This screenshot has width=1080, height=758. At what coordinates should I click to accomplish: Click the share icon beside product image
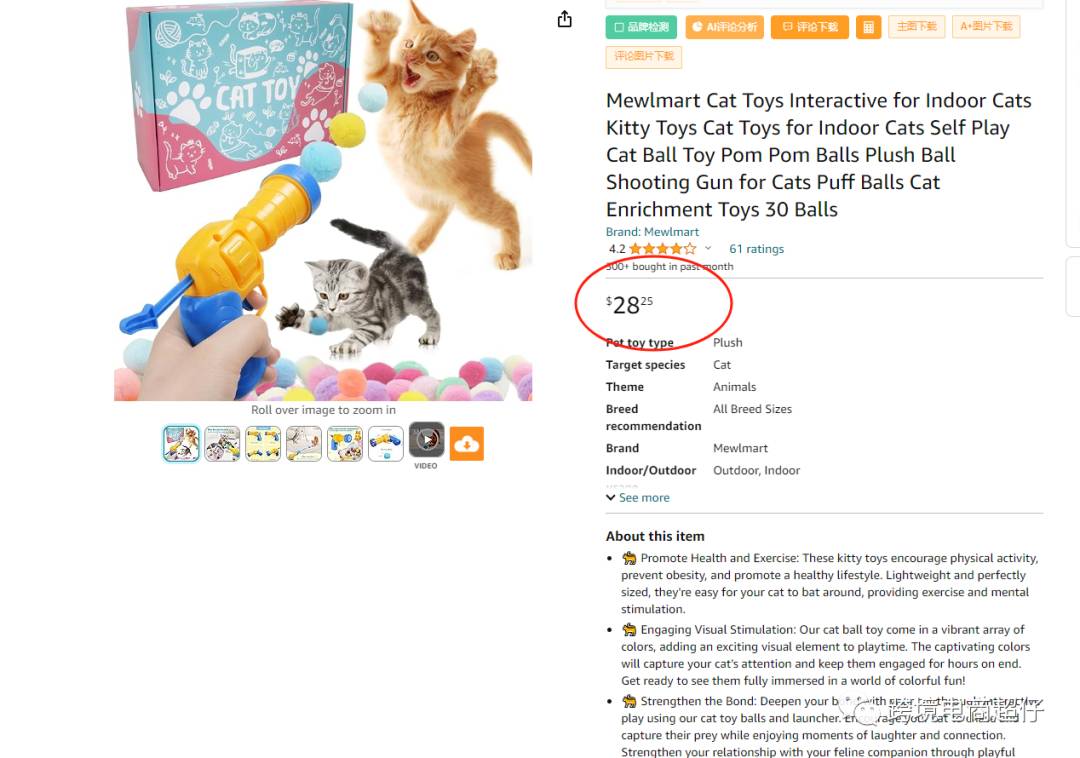point(564,19)
